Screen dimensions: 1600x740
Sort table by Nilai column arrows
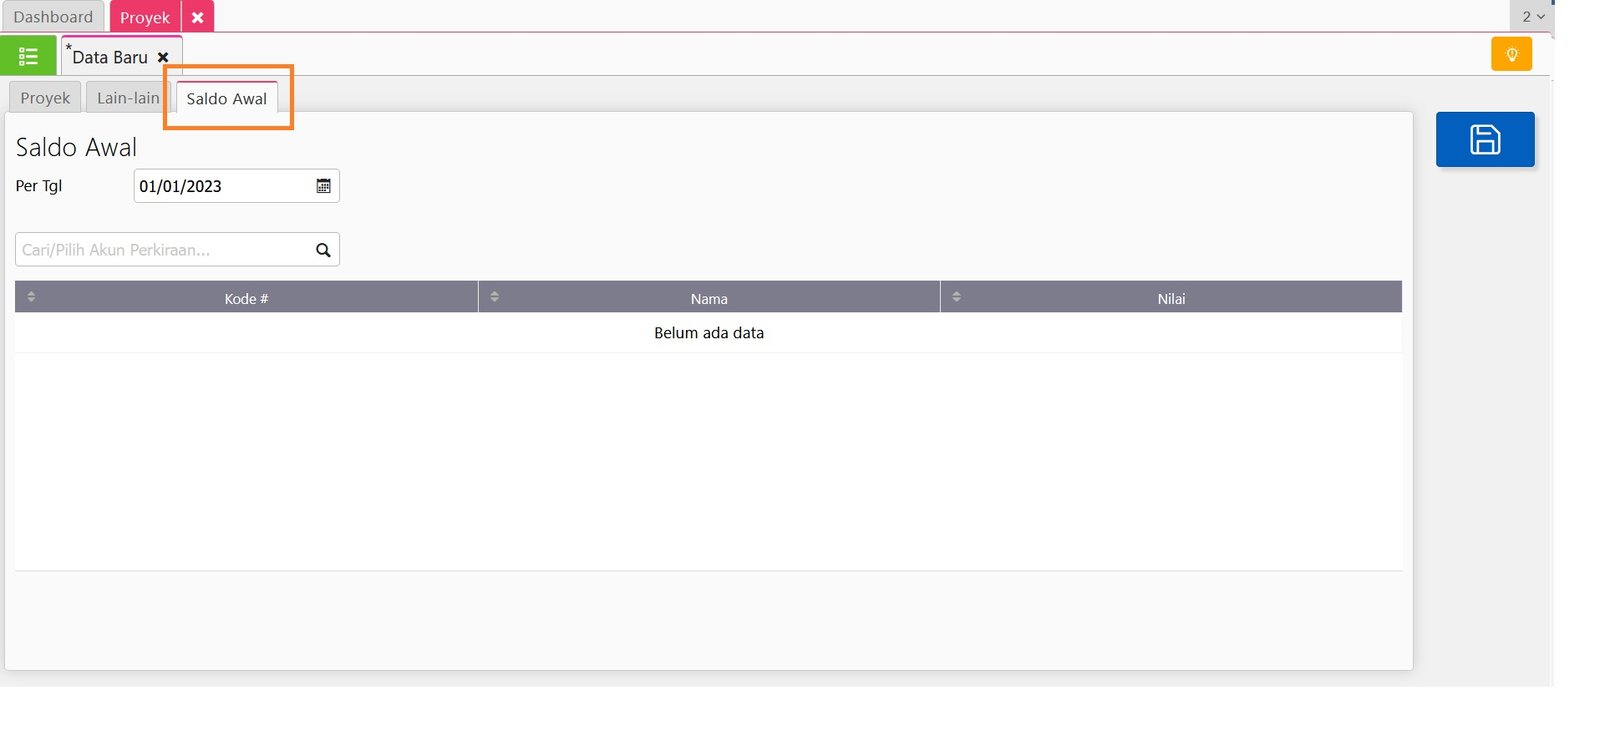point(956,297)
